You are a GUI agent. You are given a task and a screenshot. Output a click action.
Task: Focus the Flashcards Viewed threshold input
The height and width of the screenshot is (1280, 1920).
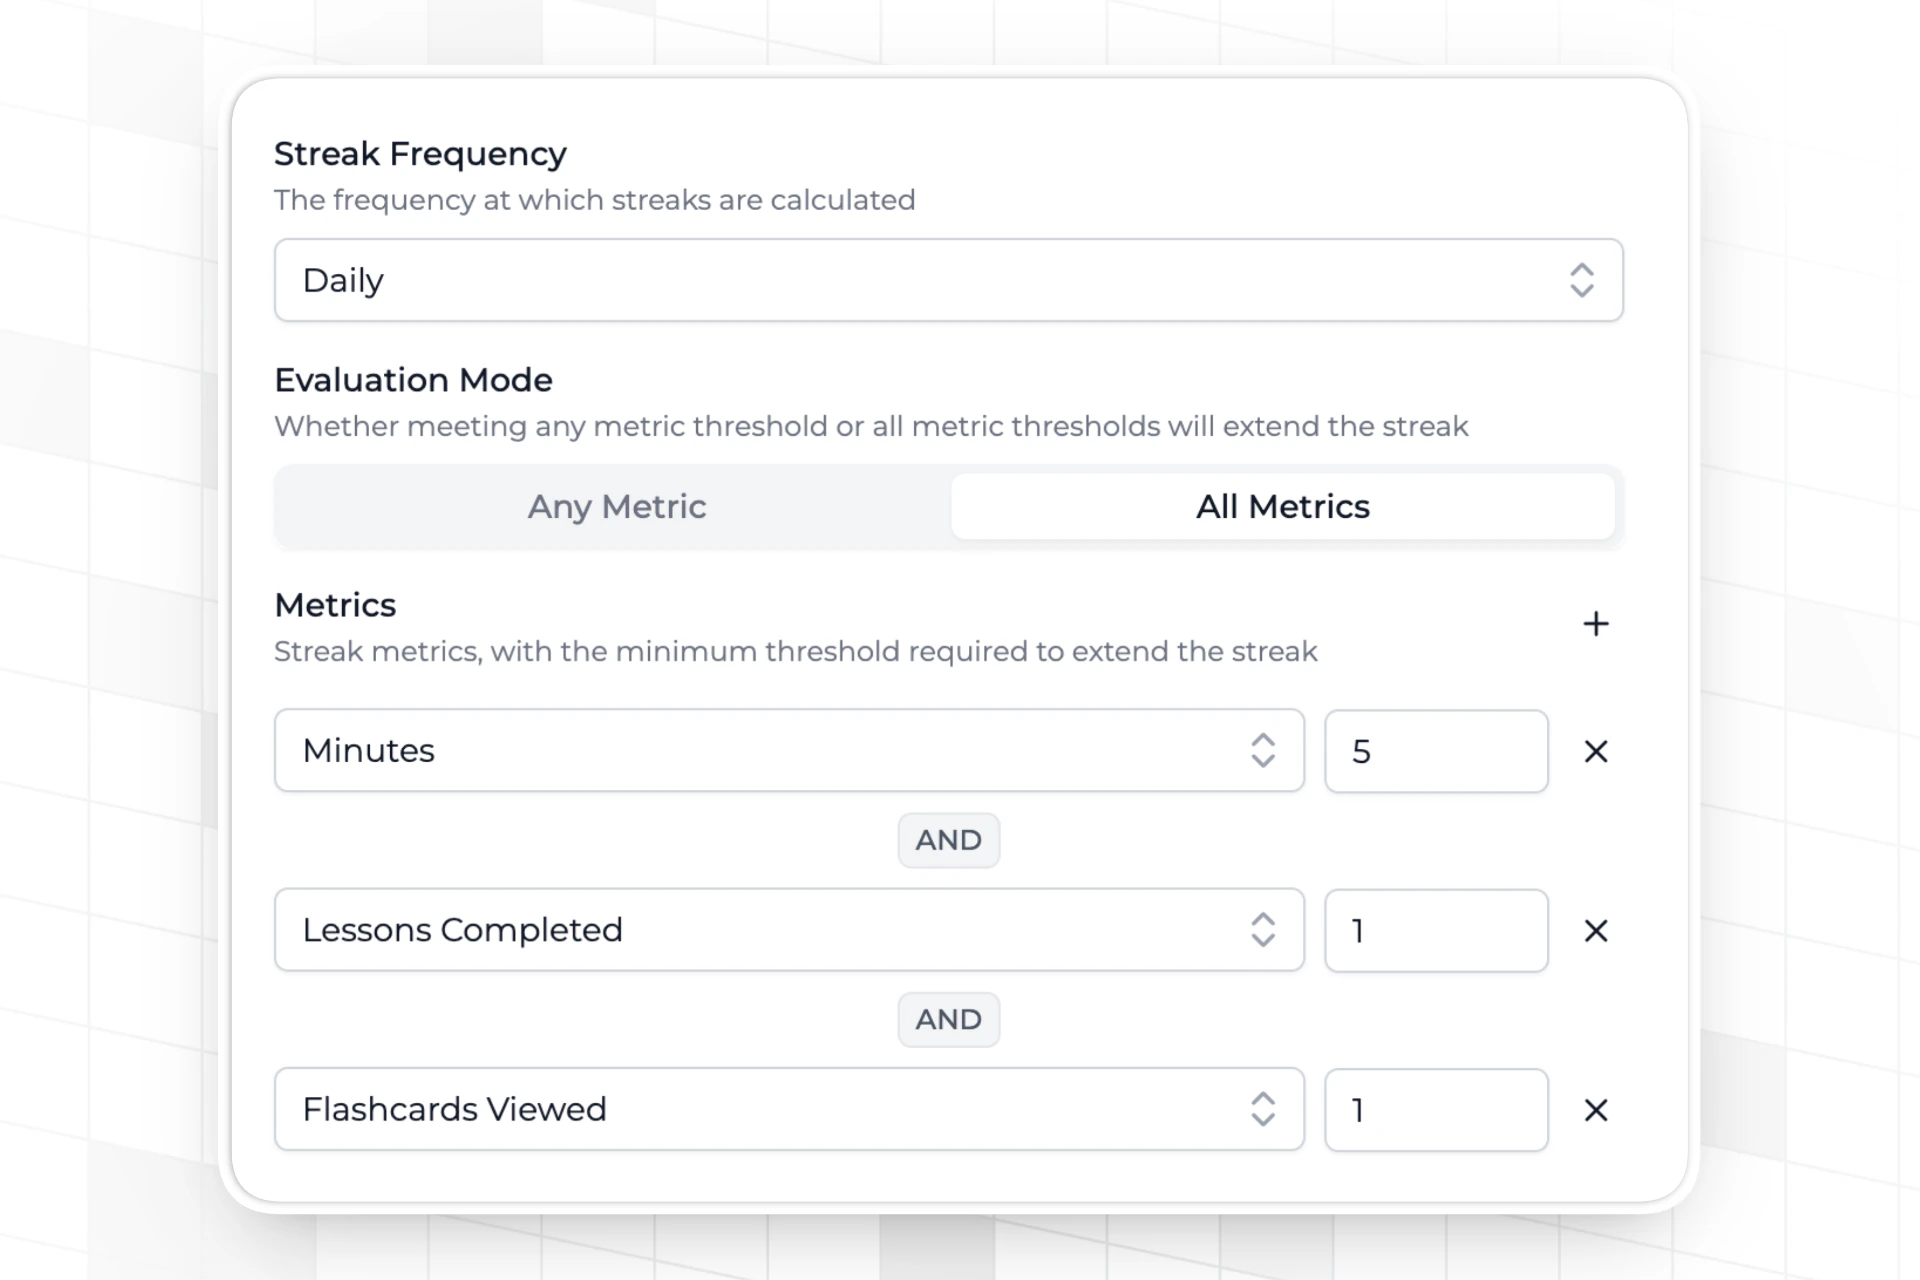1436,1110
